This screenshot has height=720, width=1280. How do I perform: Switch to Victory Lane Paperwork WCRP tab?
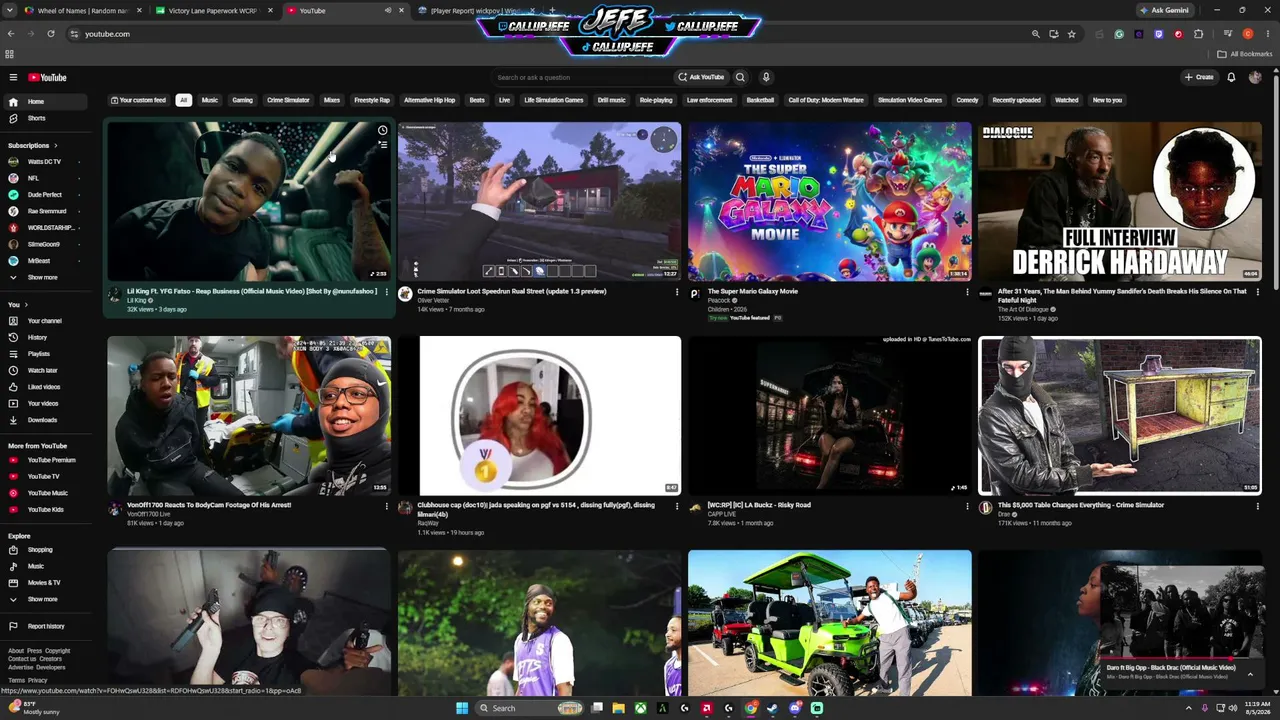point(213,11)
